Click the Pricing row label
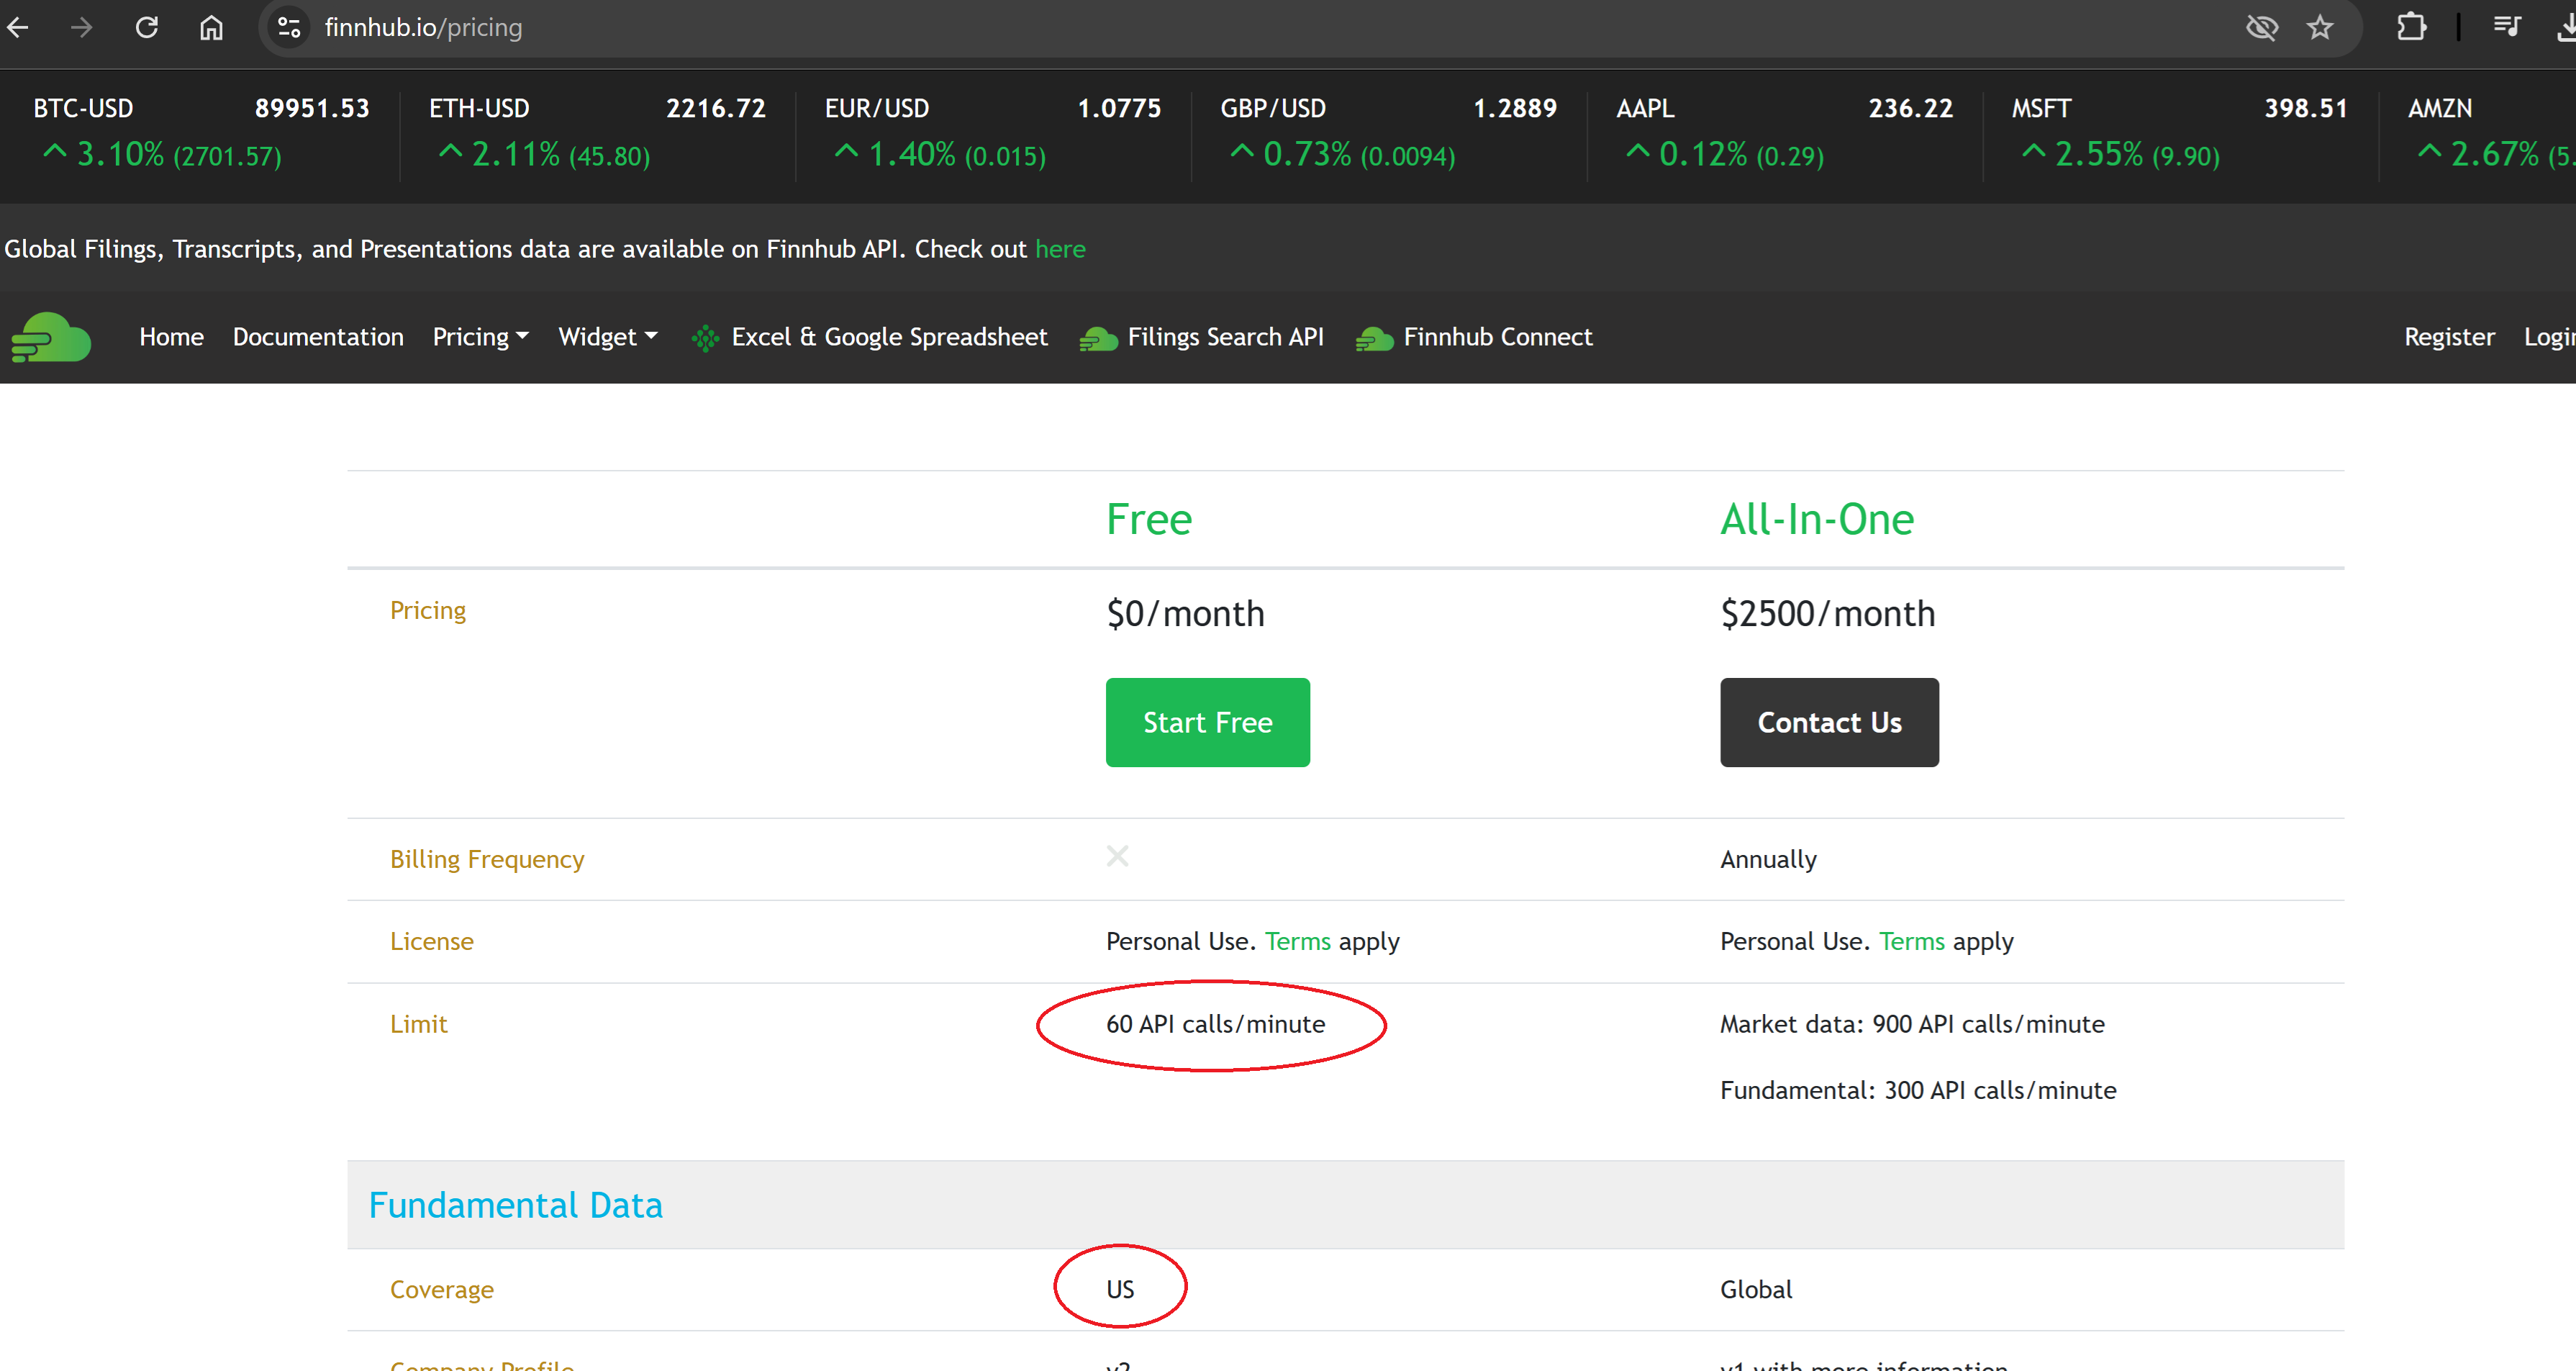The width and height of the screenshot is (2576, 1371). click(x=428, y=610)
